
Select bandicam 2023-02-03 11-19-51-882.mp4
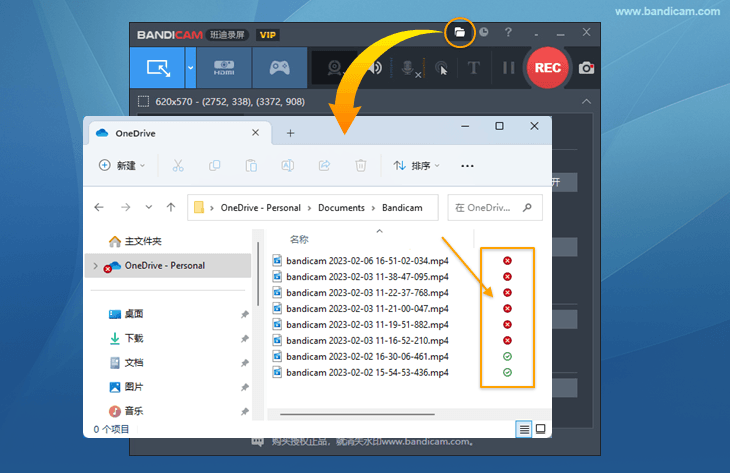click(x=360, y=324)
